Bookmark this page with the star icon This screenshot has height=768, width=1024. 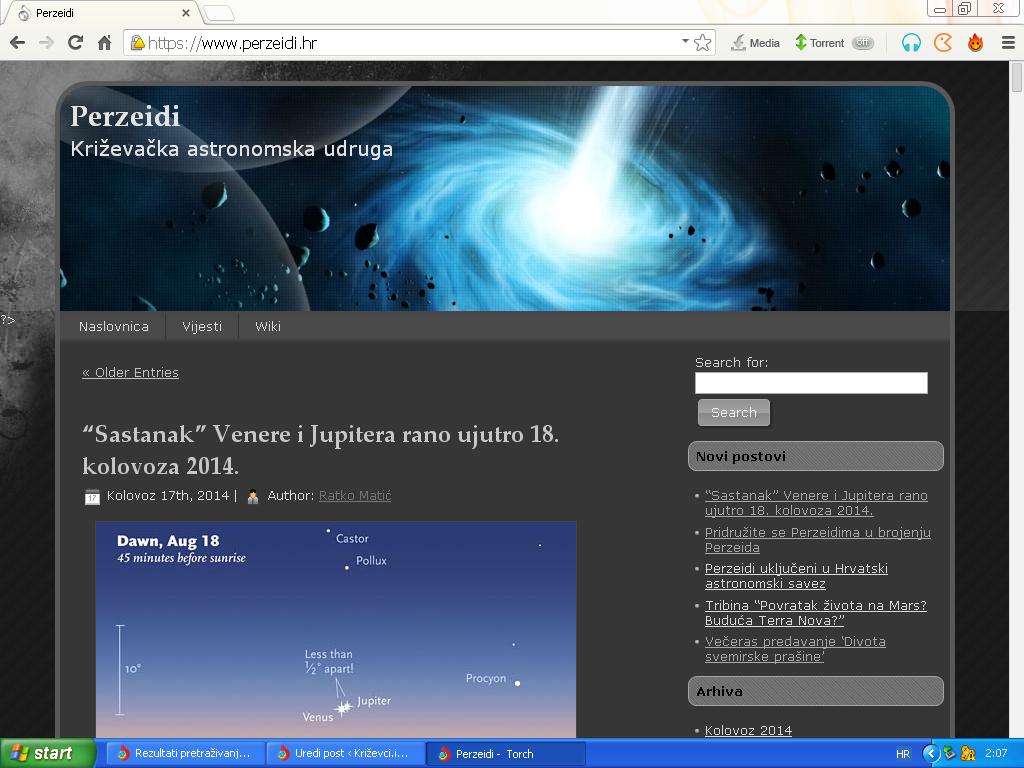[702, 43]
